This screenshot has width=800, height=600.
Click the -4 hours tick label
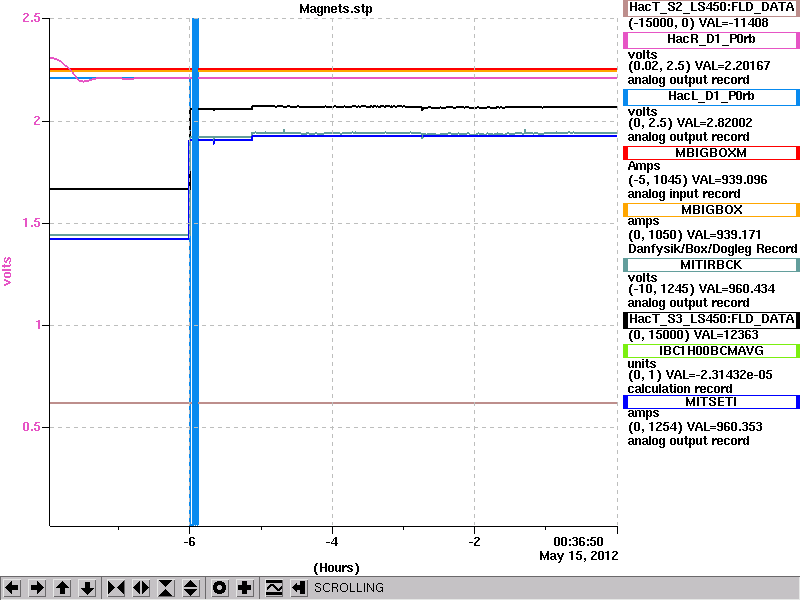coord(332,542)
